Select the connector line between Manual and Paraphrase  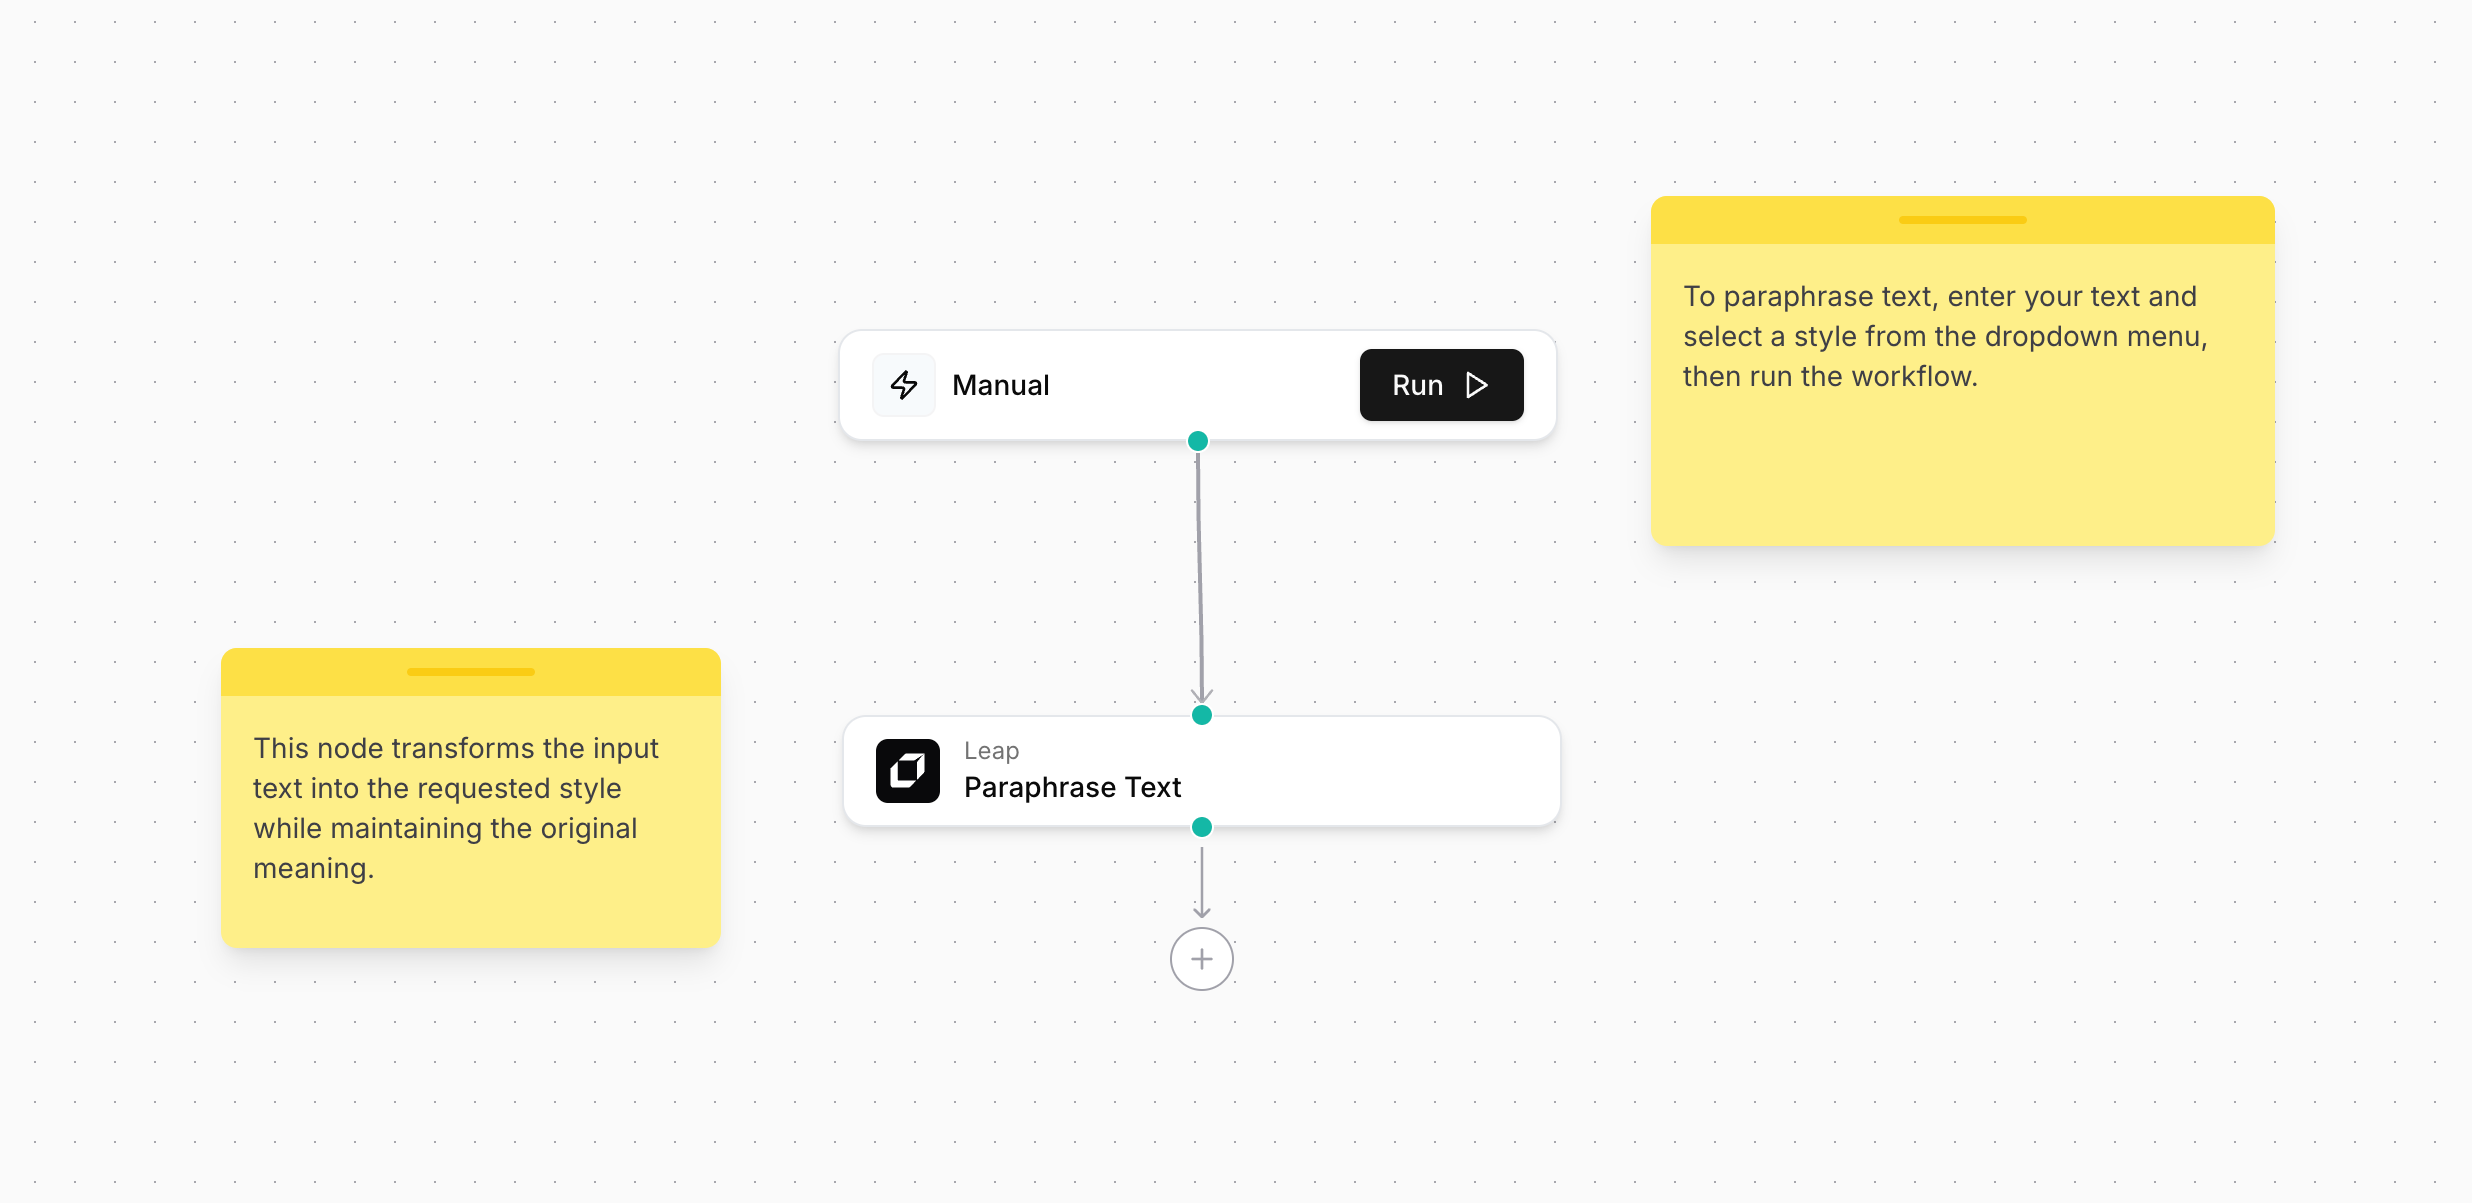pyautogui.click(x=1199, y=570)
